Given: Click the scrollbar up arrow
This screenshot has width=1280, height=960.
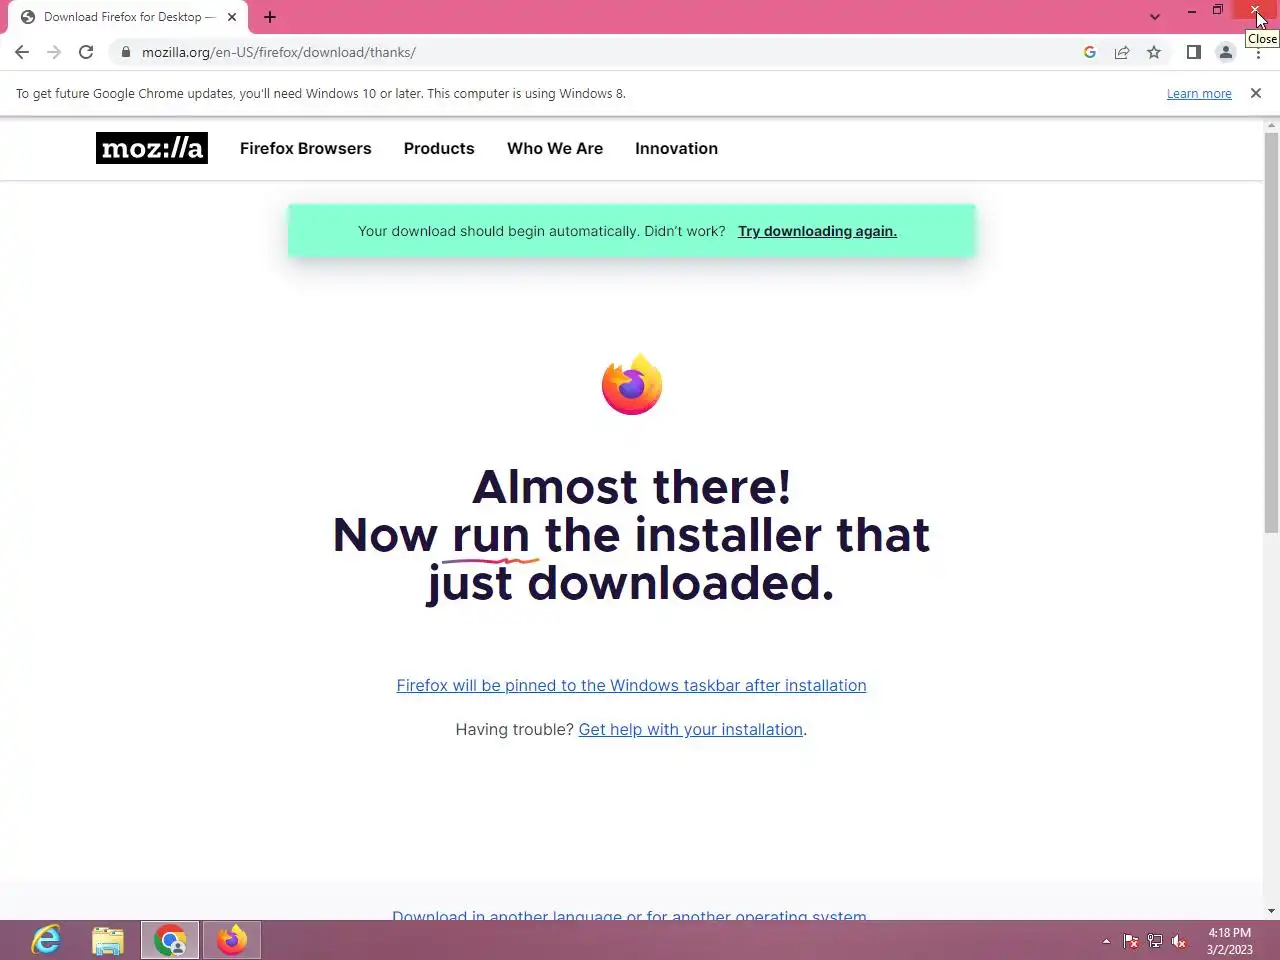Looking at the screenshot, I should click(x=1272, y=126).
